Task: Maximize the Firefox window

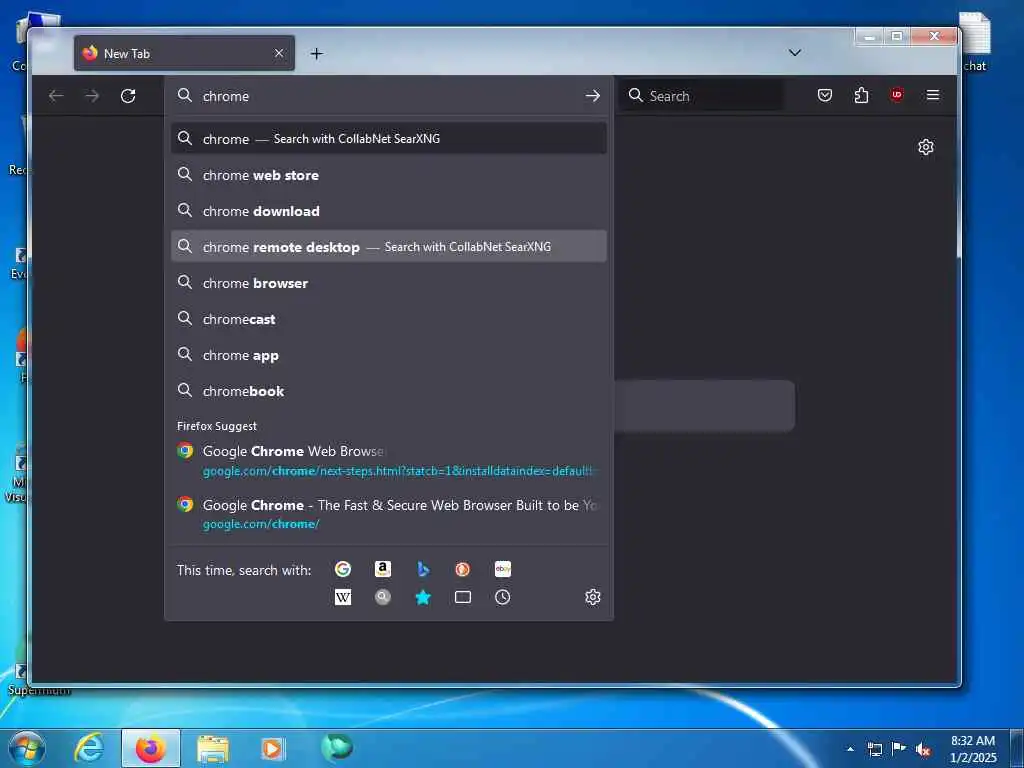Action: pos(897,37)
